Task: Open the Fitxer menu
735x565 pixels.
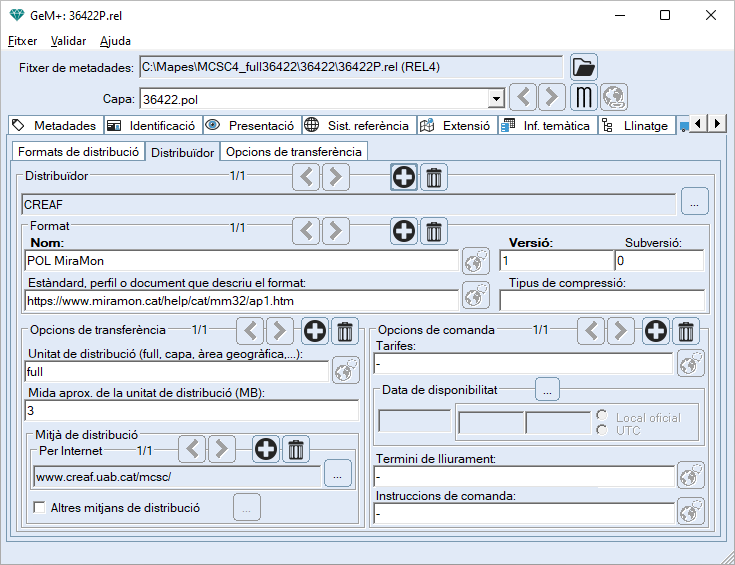Action: [x=22, y=41]
